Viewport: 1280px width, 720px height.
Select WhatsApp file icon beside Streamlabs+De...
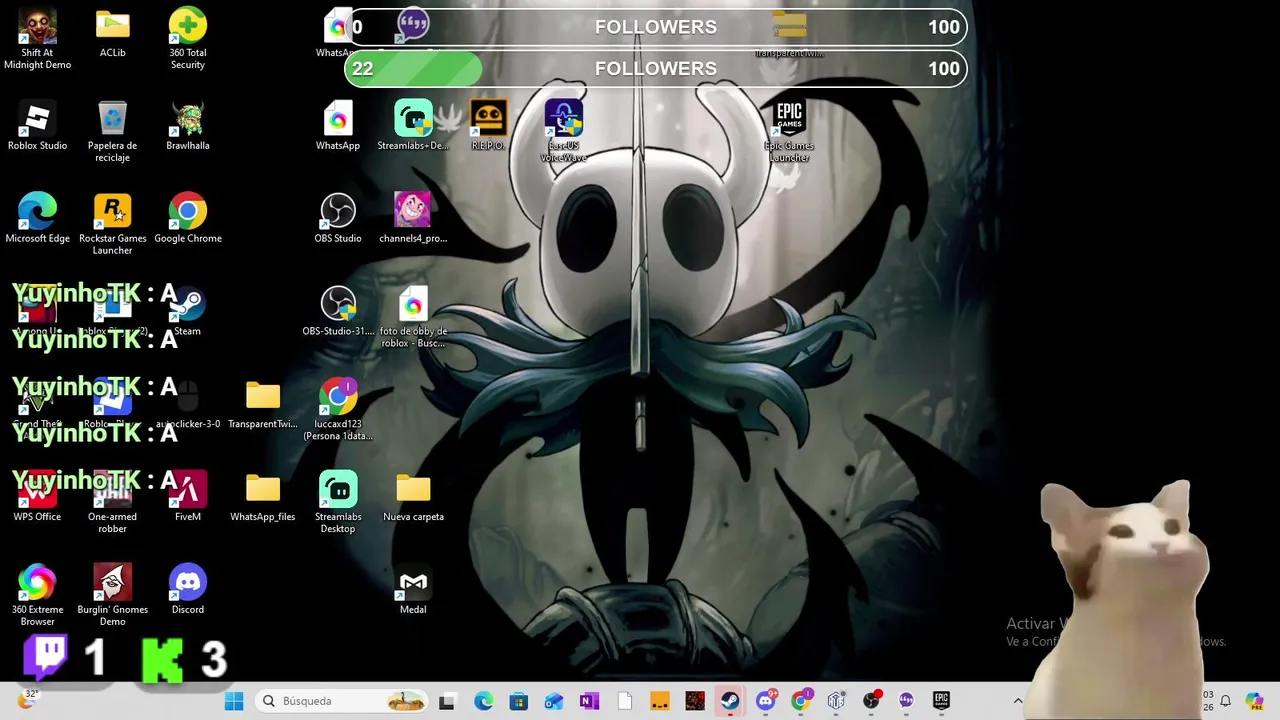(338, 126)
